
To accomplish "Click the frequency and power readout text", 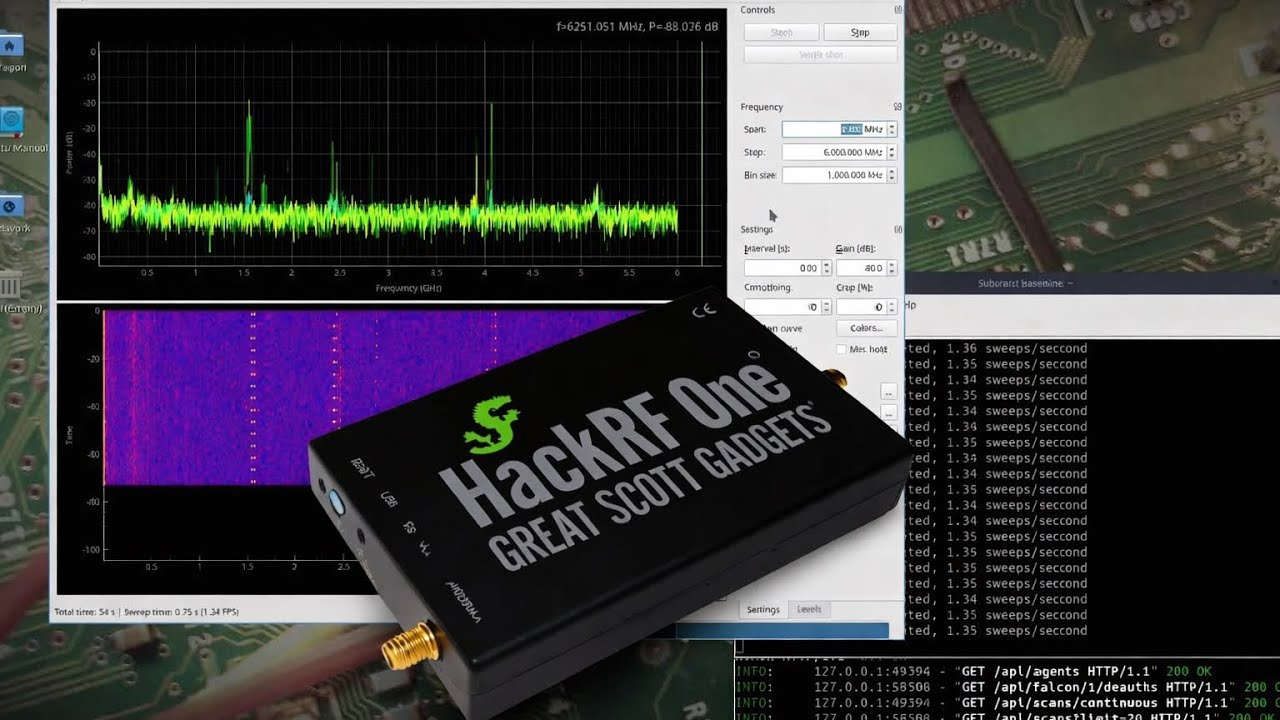I will click(x=637, y=27).
